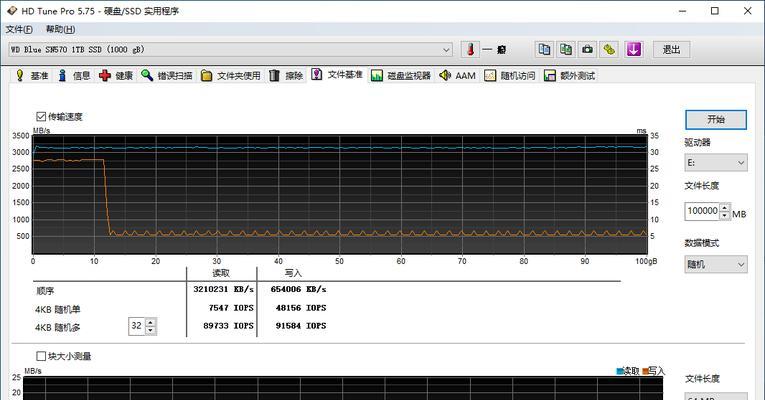Click the 48156 IOPS write value
This screenshot has height=400, width=765.
tap(301, 308)
